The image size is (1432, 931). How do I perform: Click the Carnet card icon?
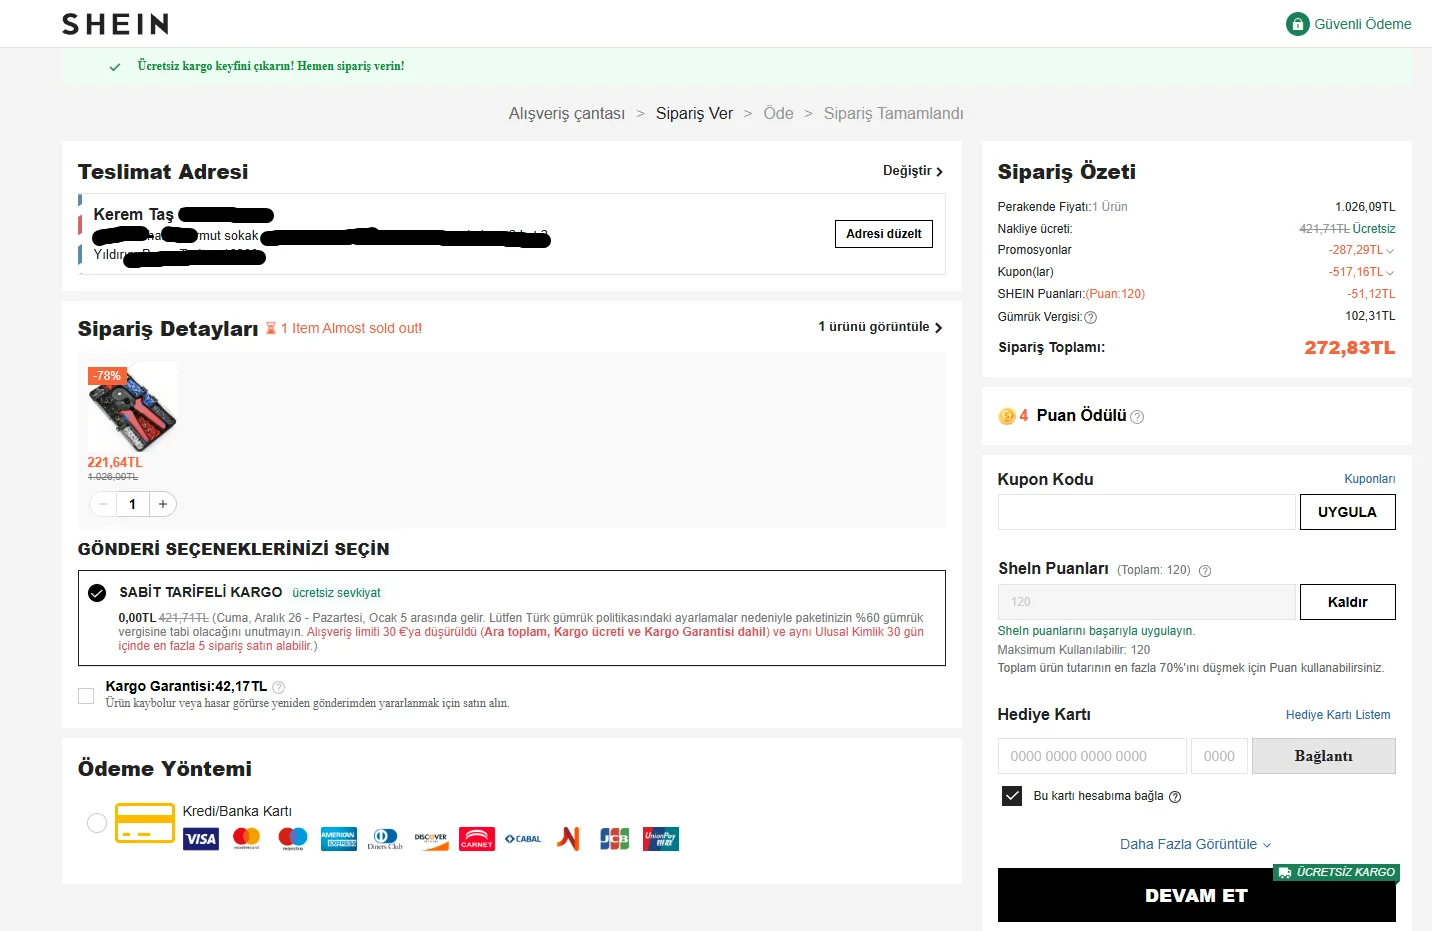[477, 839]
